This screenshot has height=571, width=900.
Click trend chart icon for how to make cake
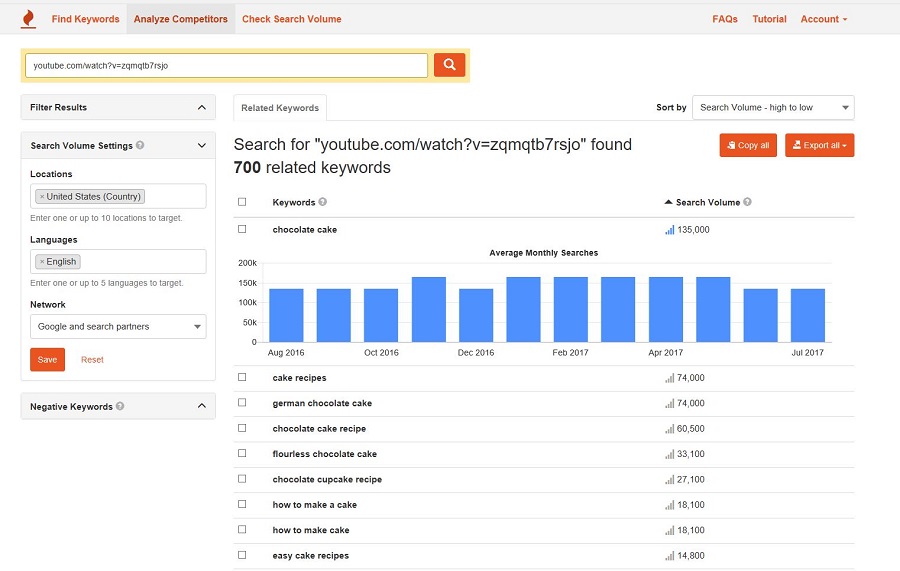[x=669, y=530]
